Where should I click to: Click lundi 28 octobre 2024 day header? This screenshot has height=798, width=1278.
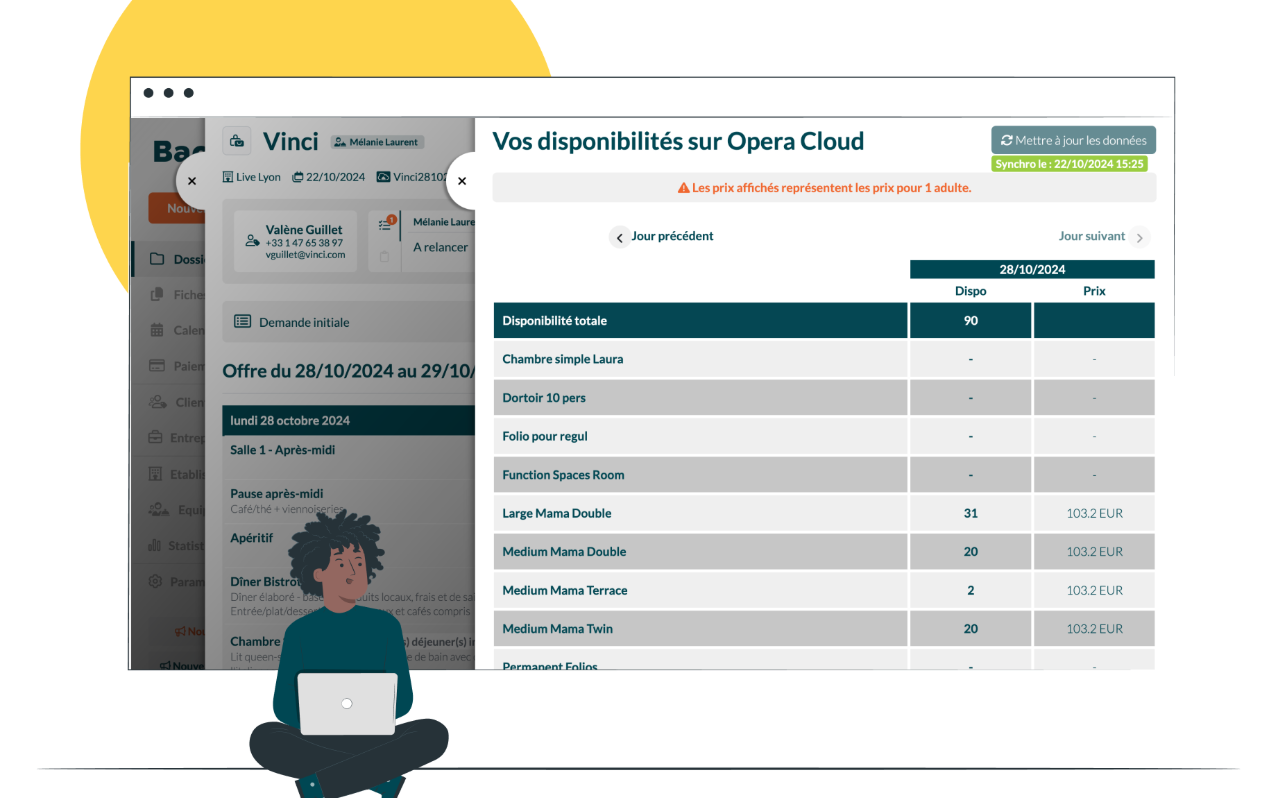pos(348,420)
